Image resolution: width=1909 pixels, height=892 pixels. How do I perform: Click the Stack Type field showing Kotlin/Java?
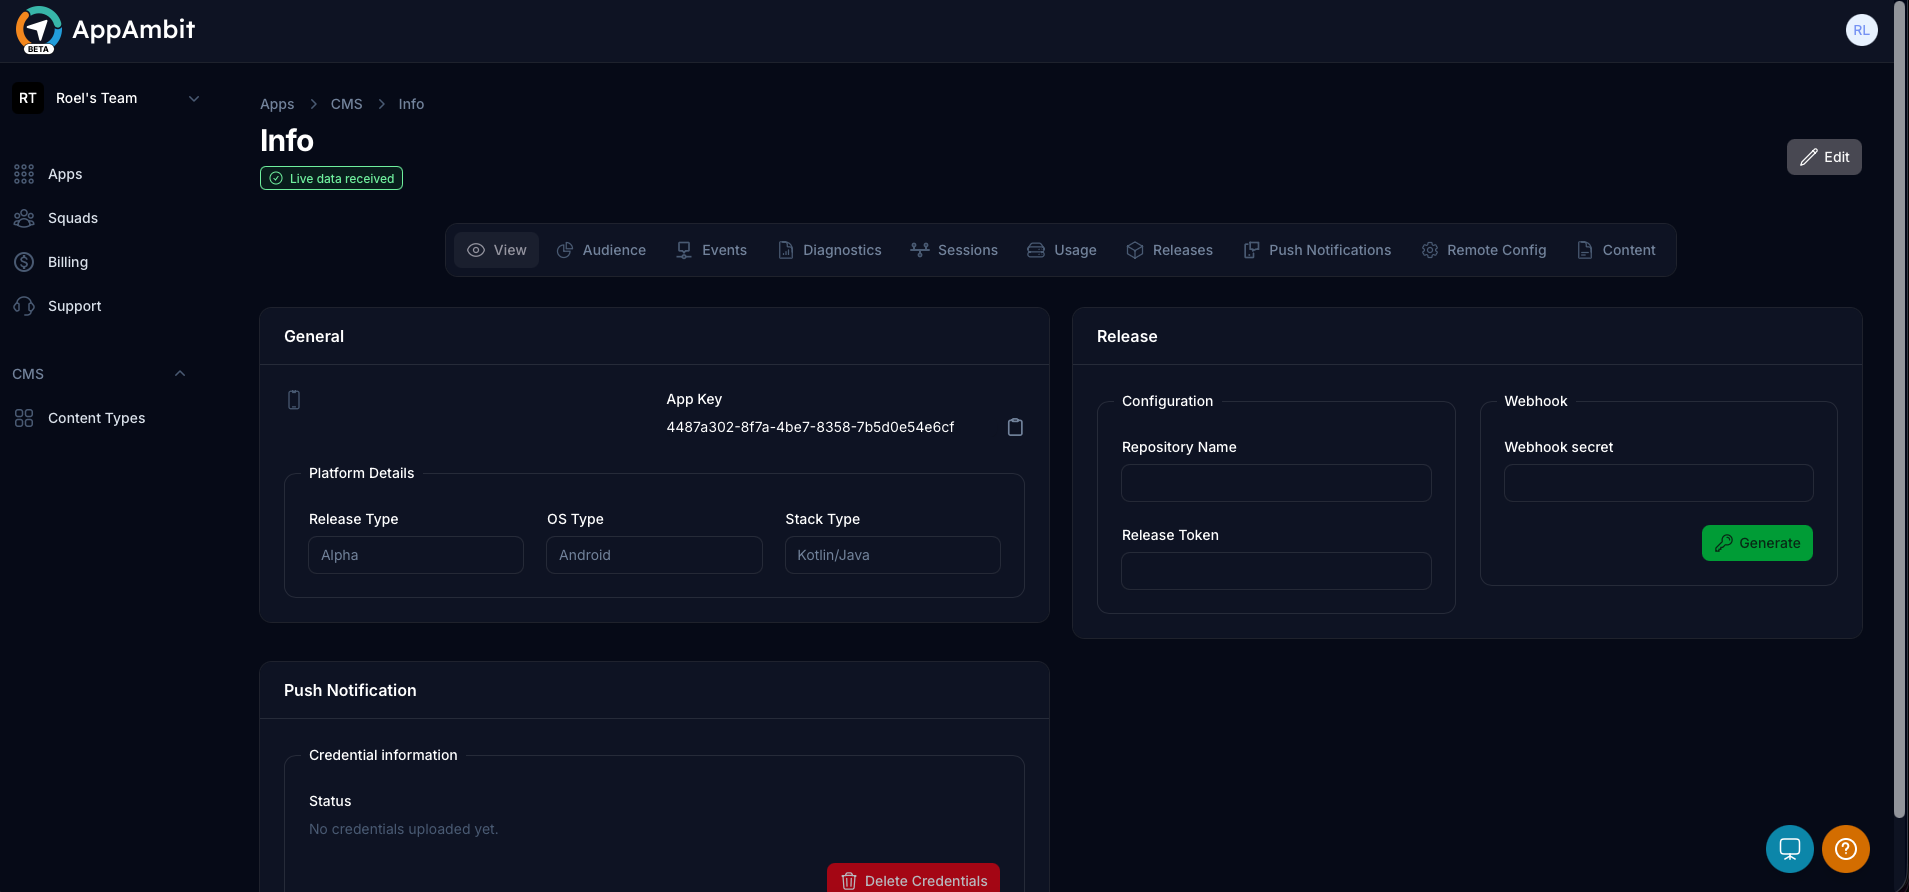pyautogui.click(x=893, y=555)
